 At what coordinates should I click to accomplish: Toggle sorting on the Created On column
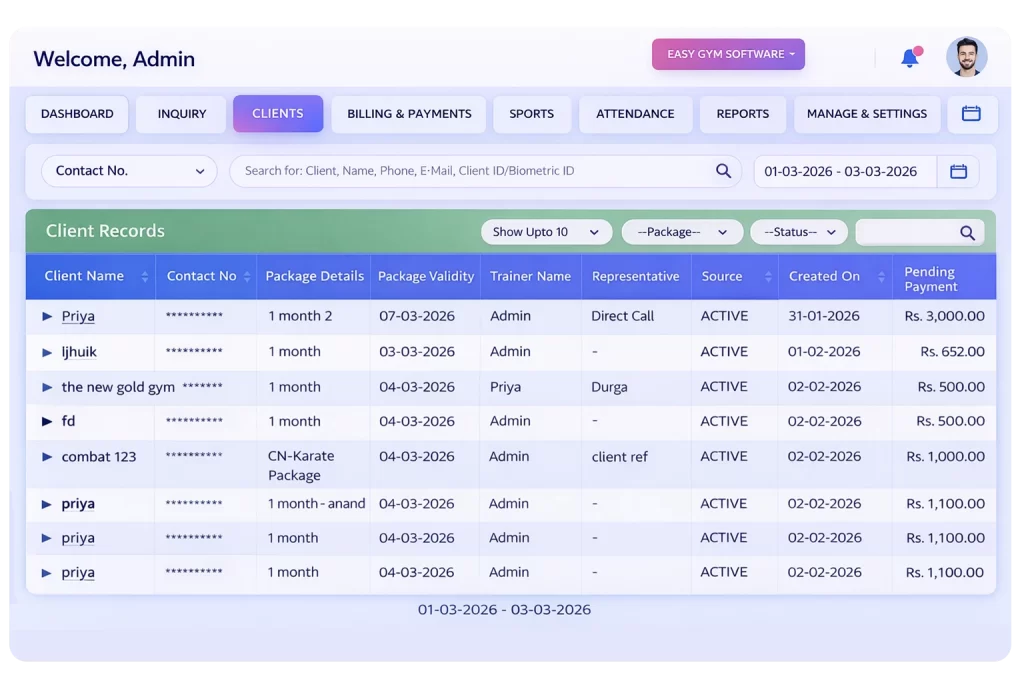(x=880, y=276)
